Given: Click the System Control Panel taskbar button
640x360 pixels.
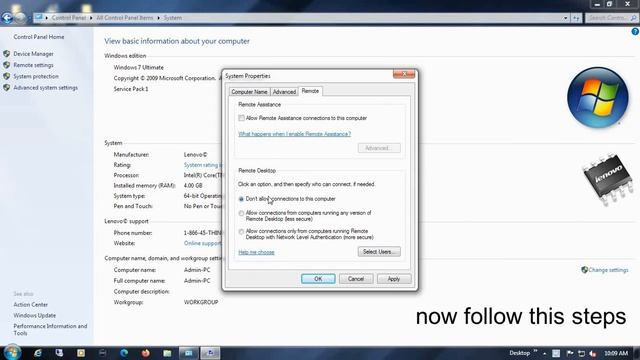Looking at the screenshot, I should [188, 353].
